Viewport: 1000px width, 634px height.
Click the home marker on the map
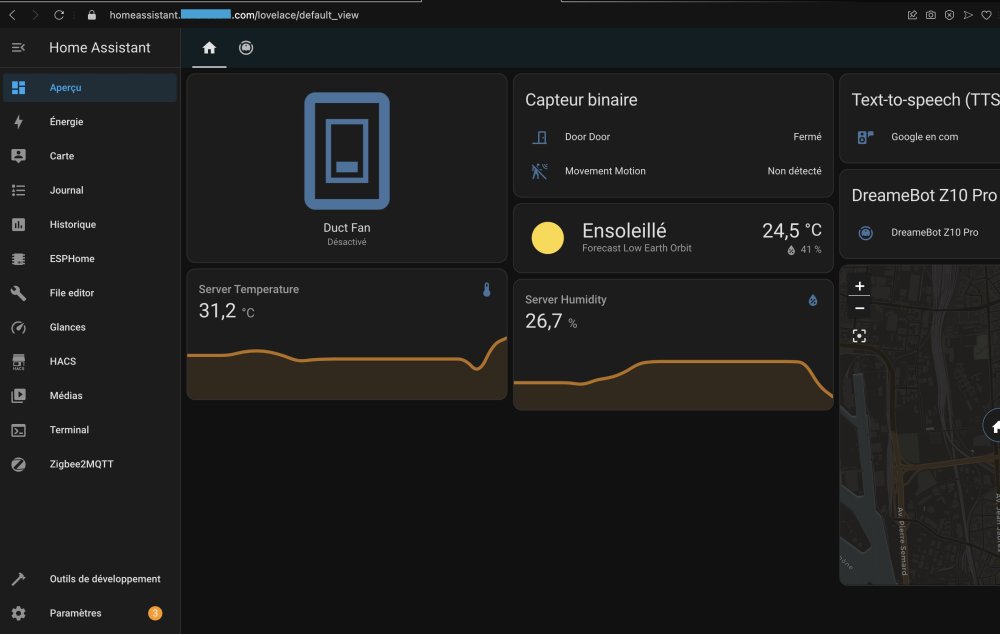(x=994, y=427)
